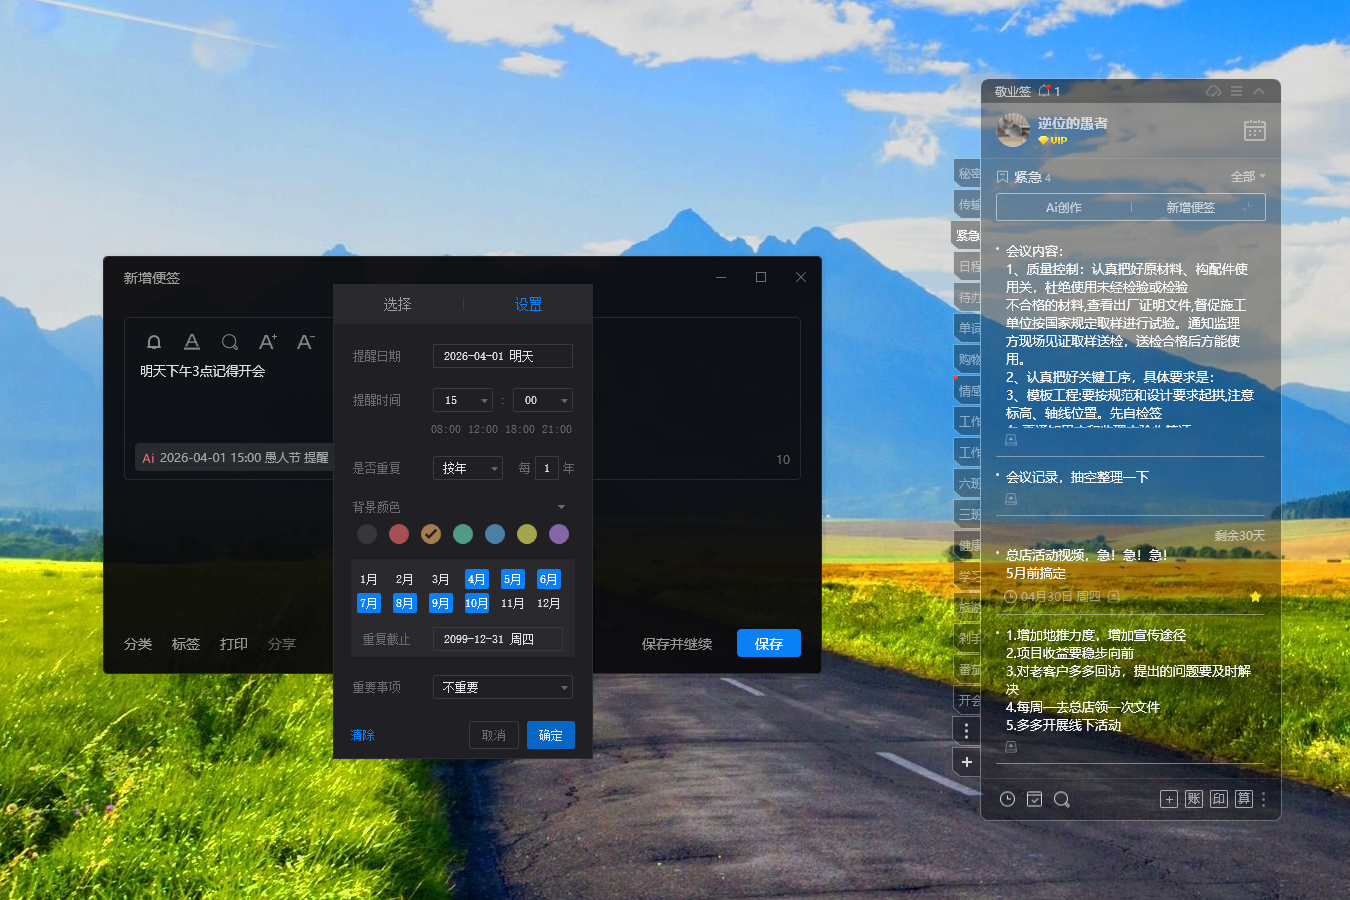Toggle the 4月 month for yearly repeat
The image size is (1350, 900).
pos(477,578)
